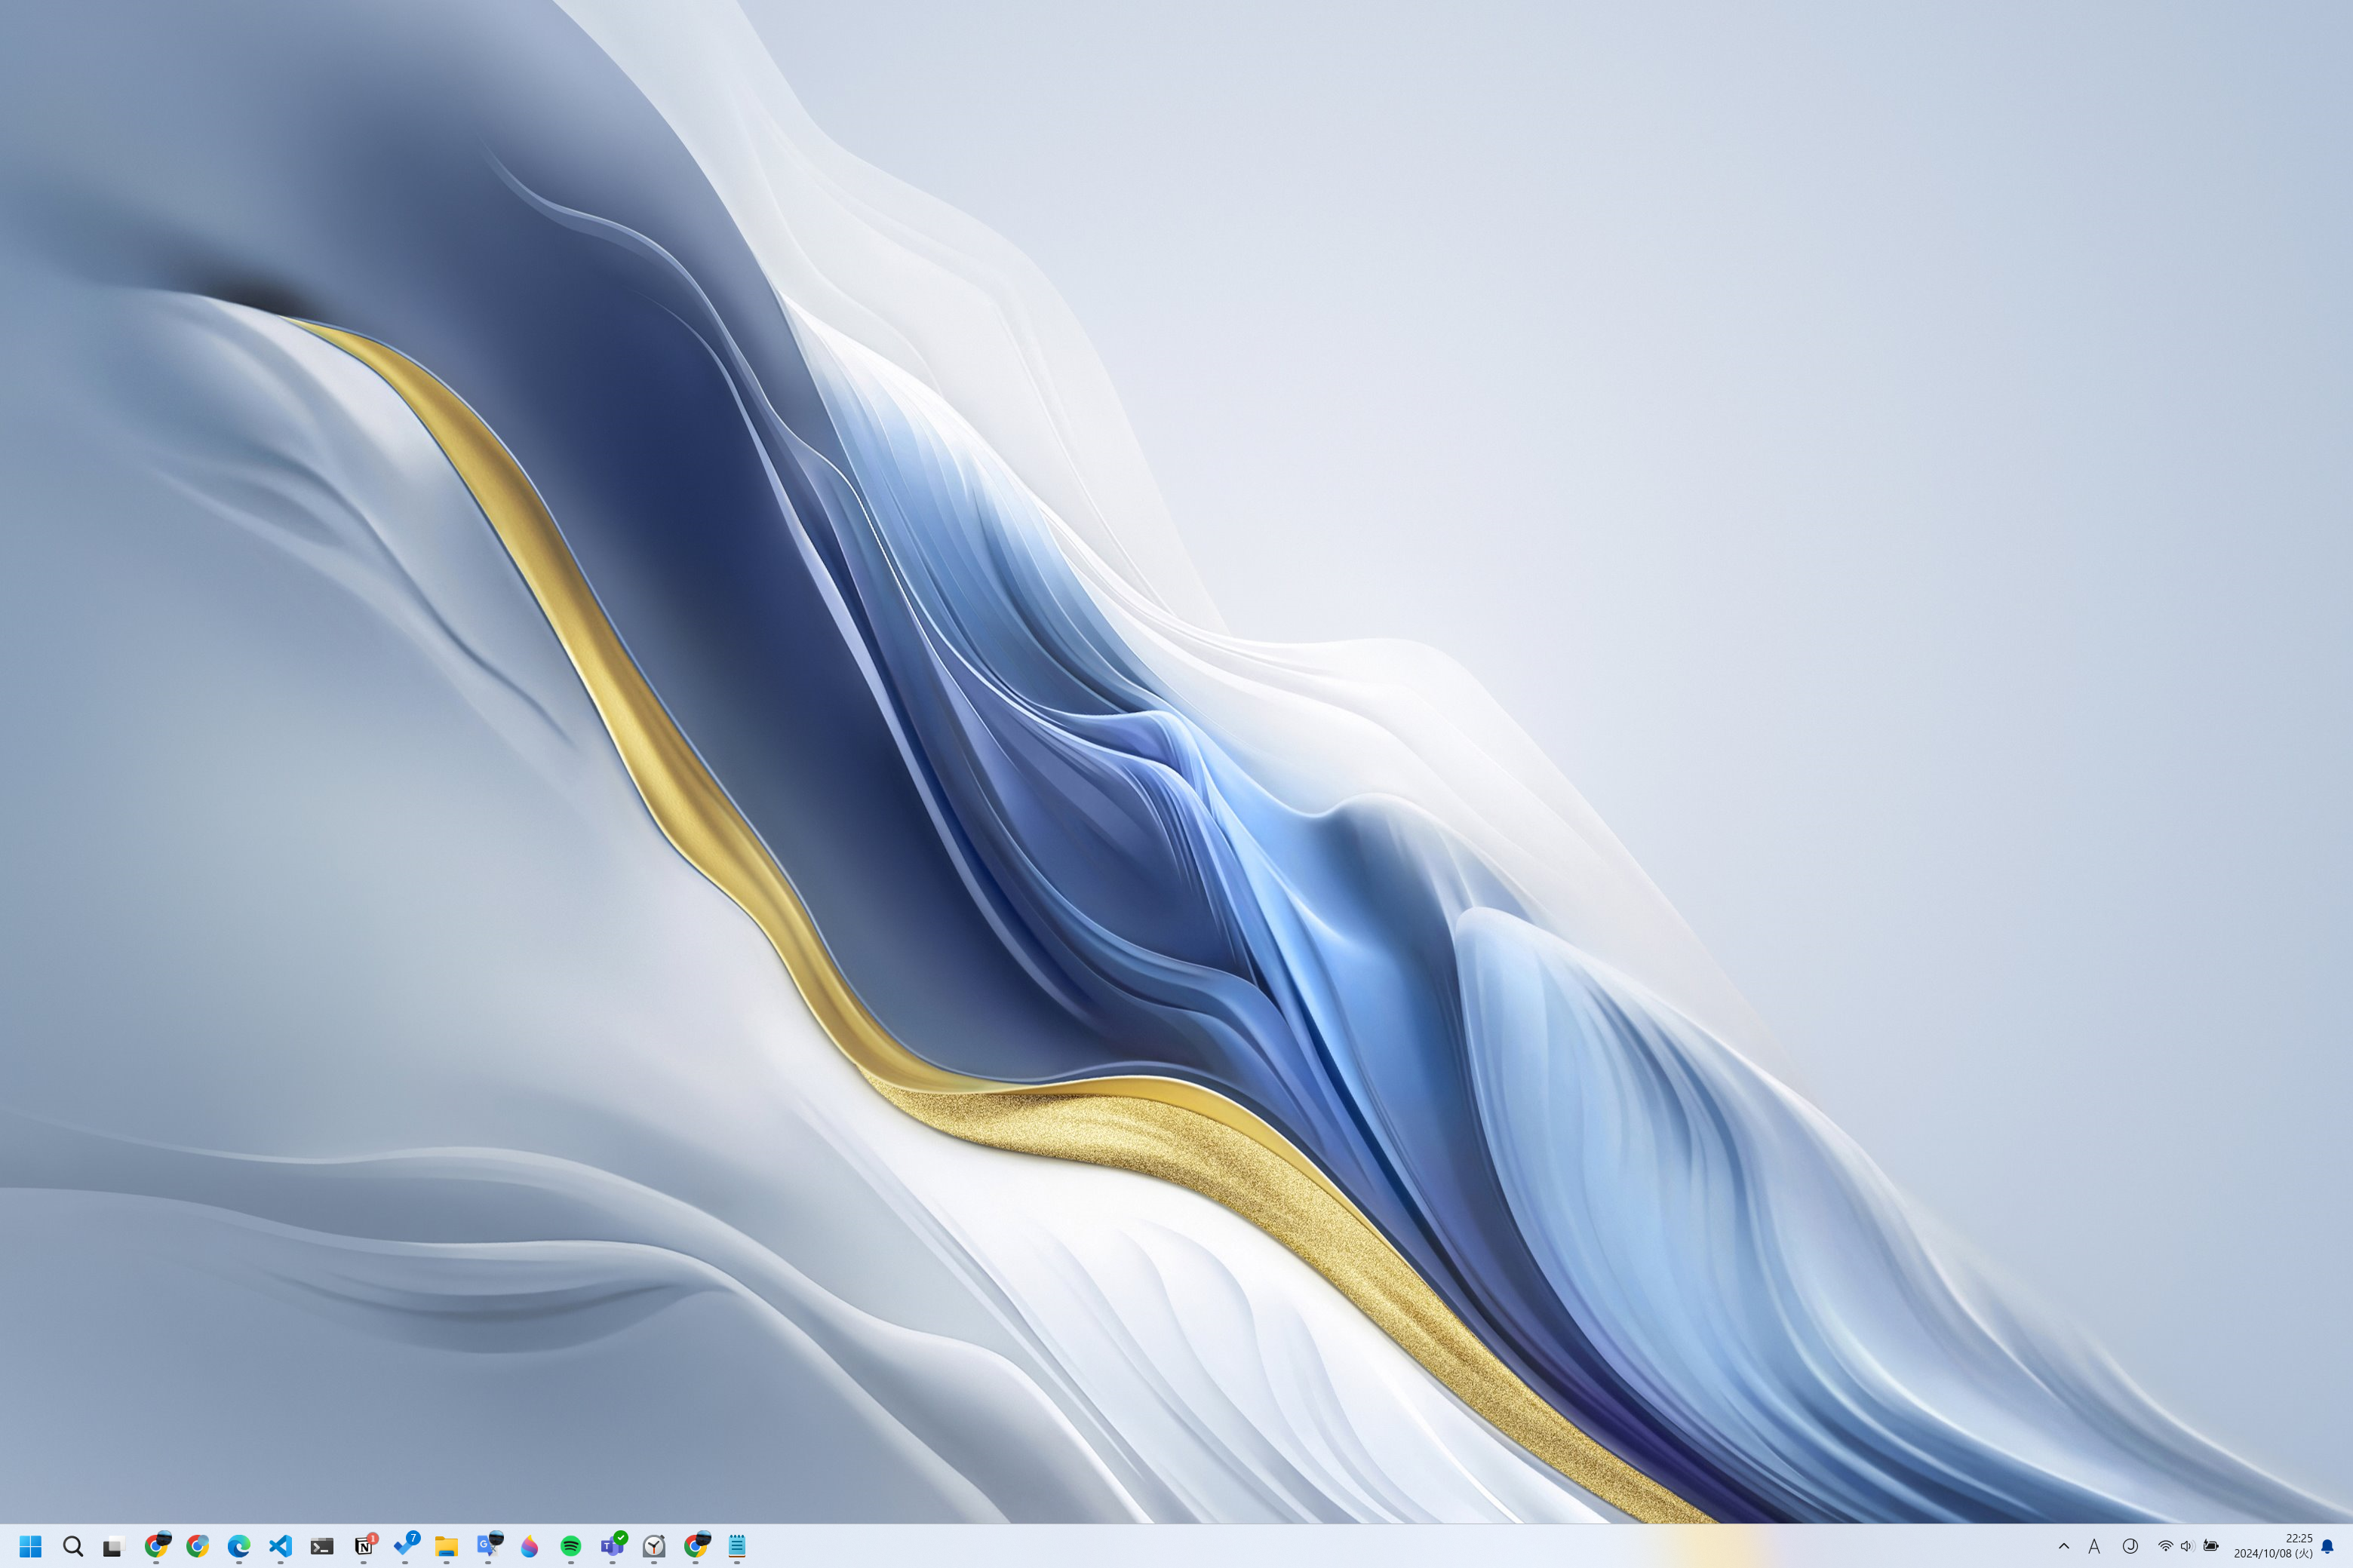This screenshot has width=2353, height=1568.
Task: Launch Microsoft Edge from the taskbar
Action: pos(238,1546)
